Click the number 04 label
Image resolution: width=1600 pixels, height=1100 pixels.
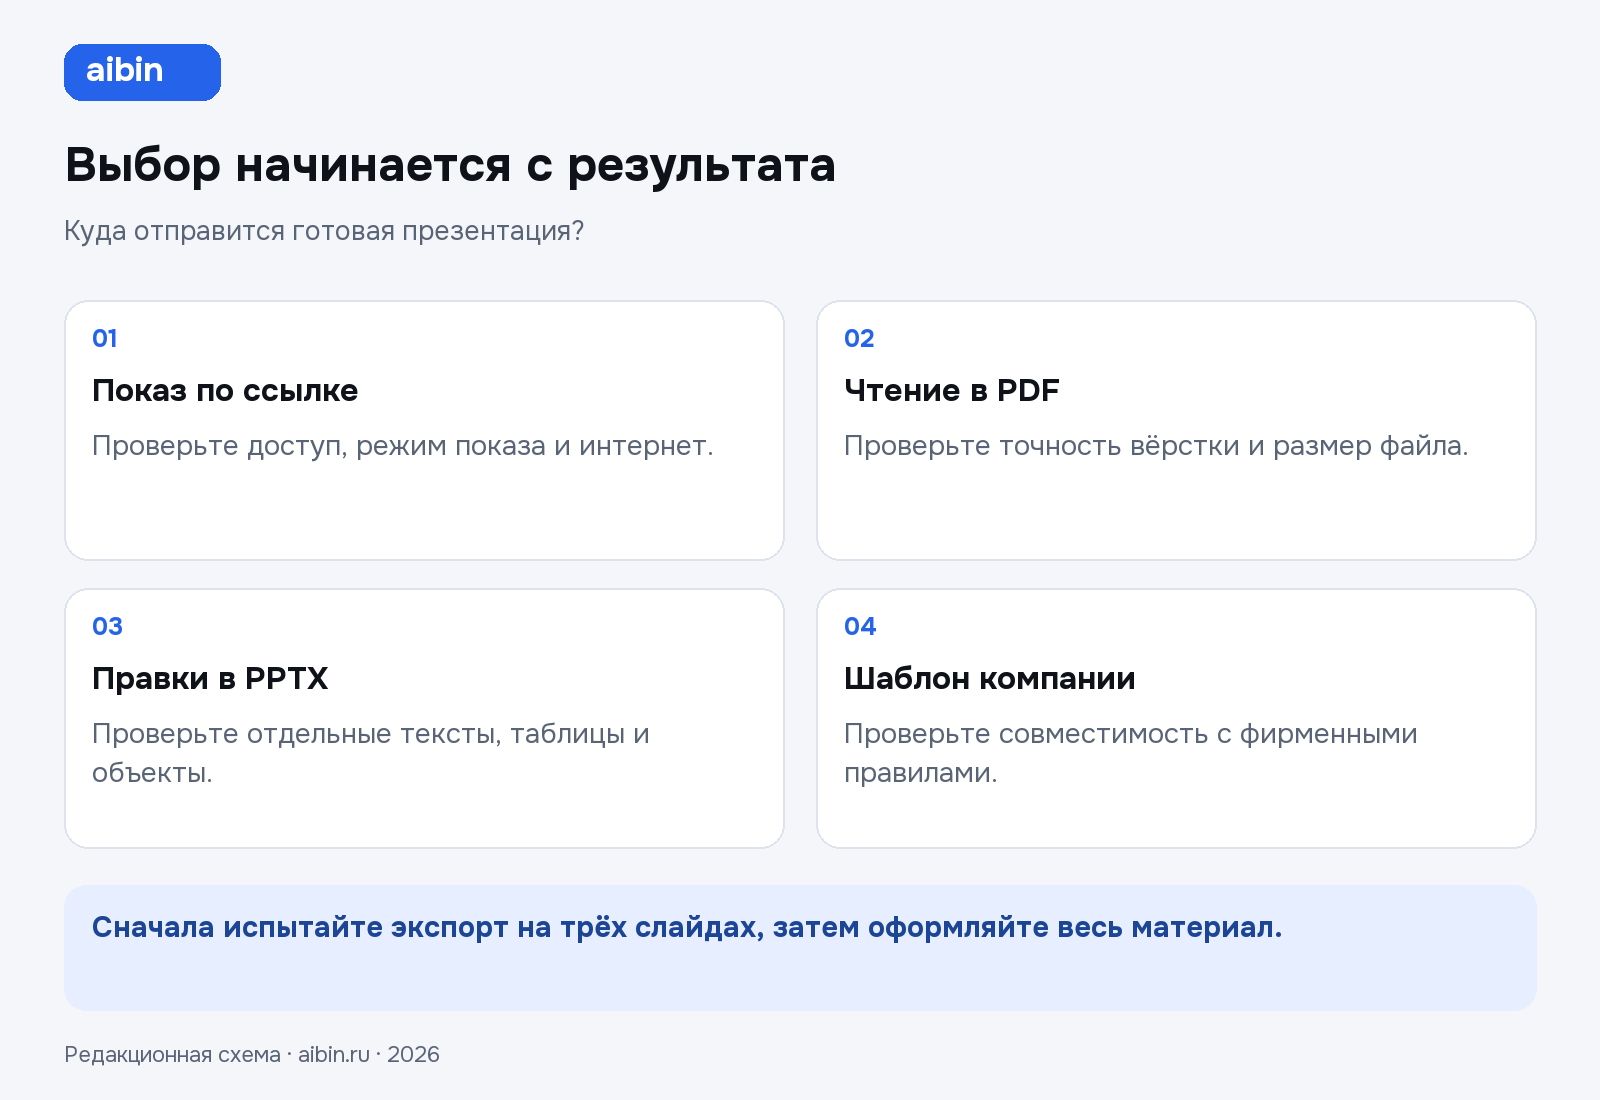tap(860, 626)
